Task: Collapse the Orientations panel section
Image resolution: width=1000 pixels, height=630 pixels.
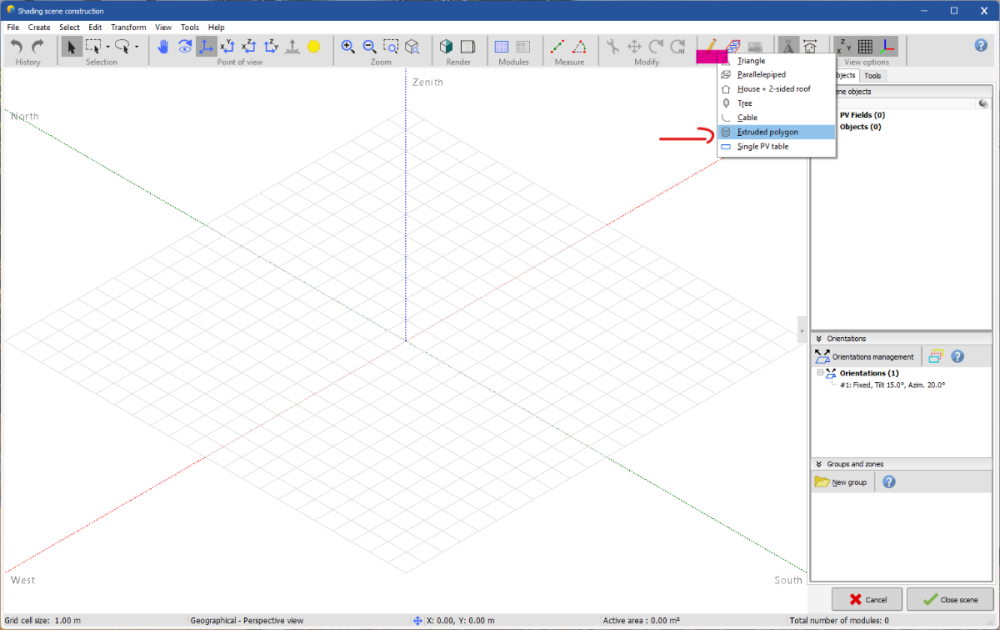Action: pyautogui.click(x=819, y=339)
